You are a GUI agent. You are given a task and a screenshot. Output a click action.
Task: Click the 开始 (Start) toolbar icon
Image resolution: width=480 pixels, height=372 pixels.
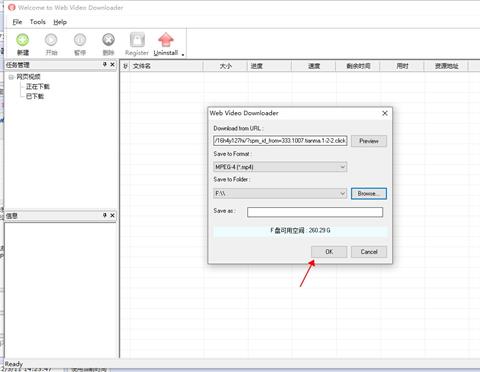point(51,40)
